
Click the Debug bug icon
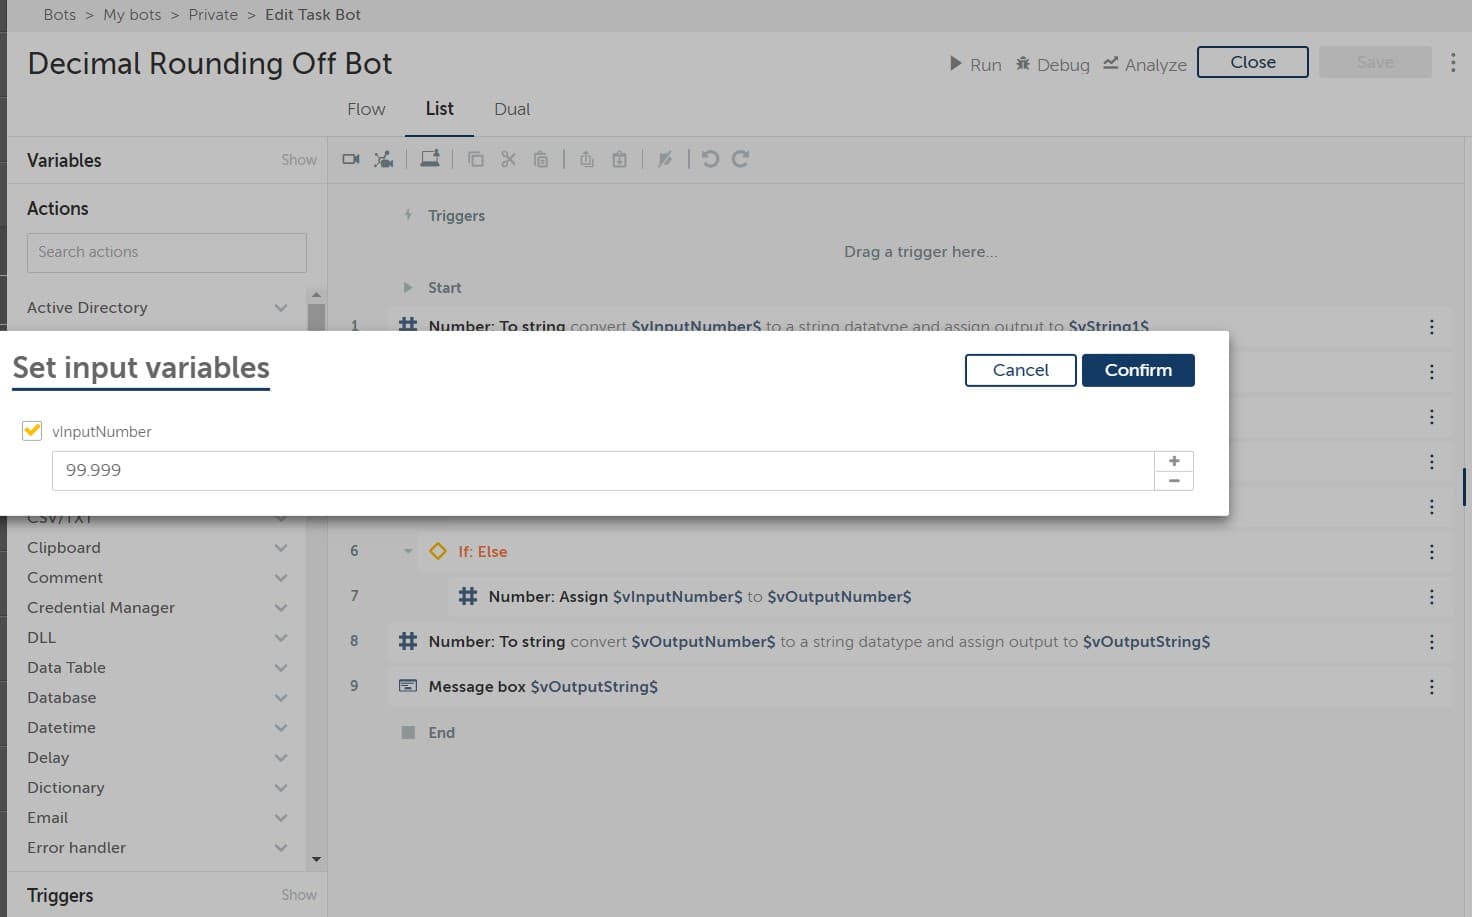coord(1023,64)
